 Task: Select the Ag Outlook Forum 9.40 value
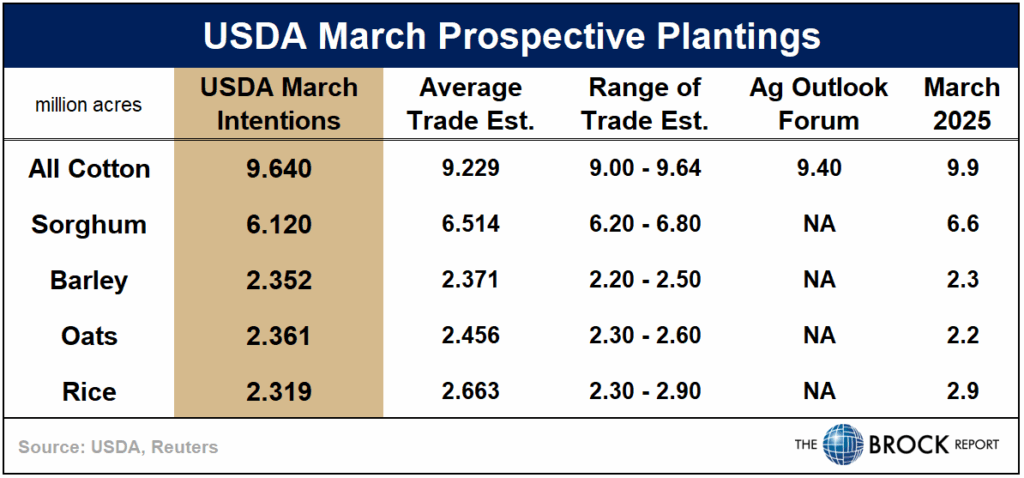click(818, 168)
